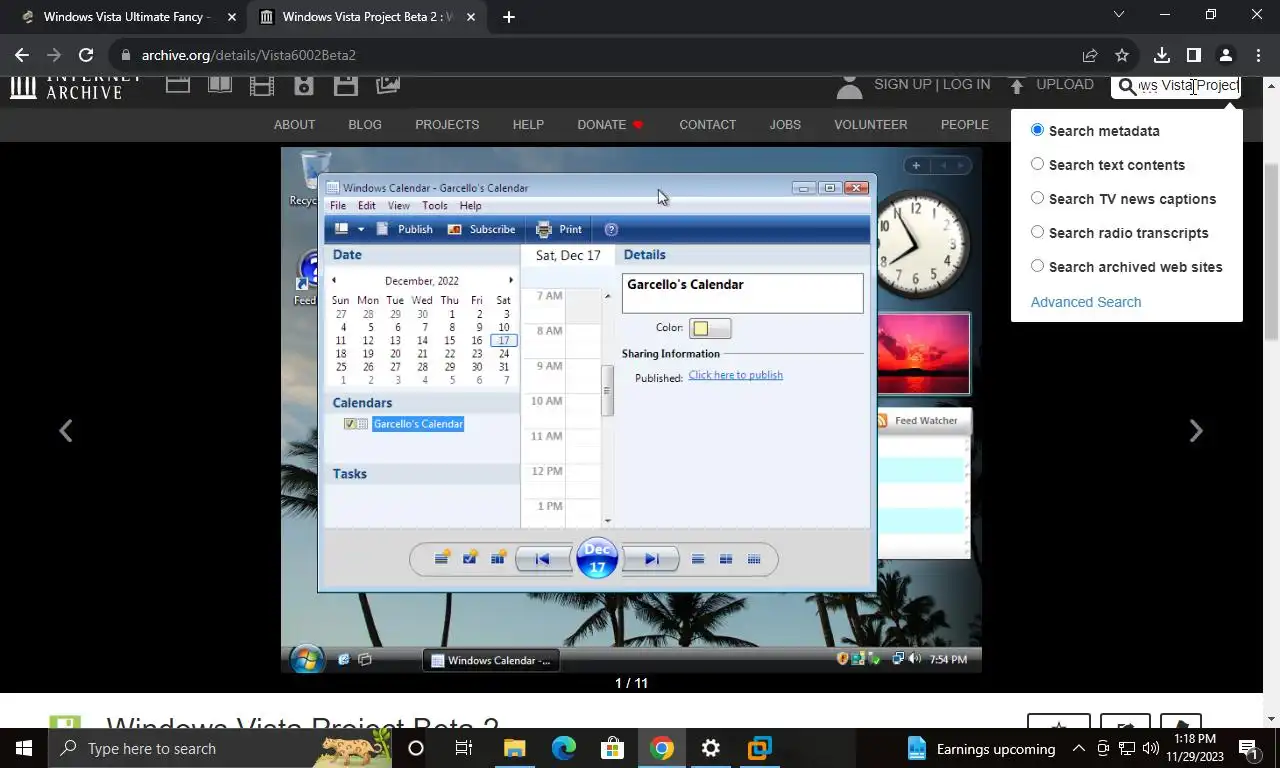Click the Windows Calendar screenshot image
Screen dimensions: 1280x768
tap(631, 410)
